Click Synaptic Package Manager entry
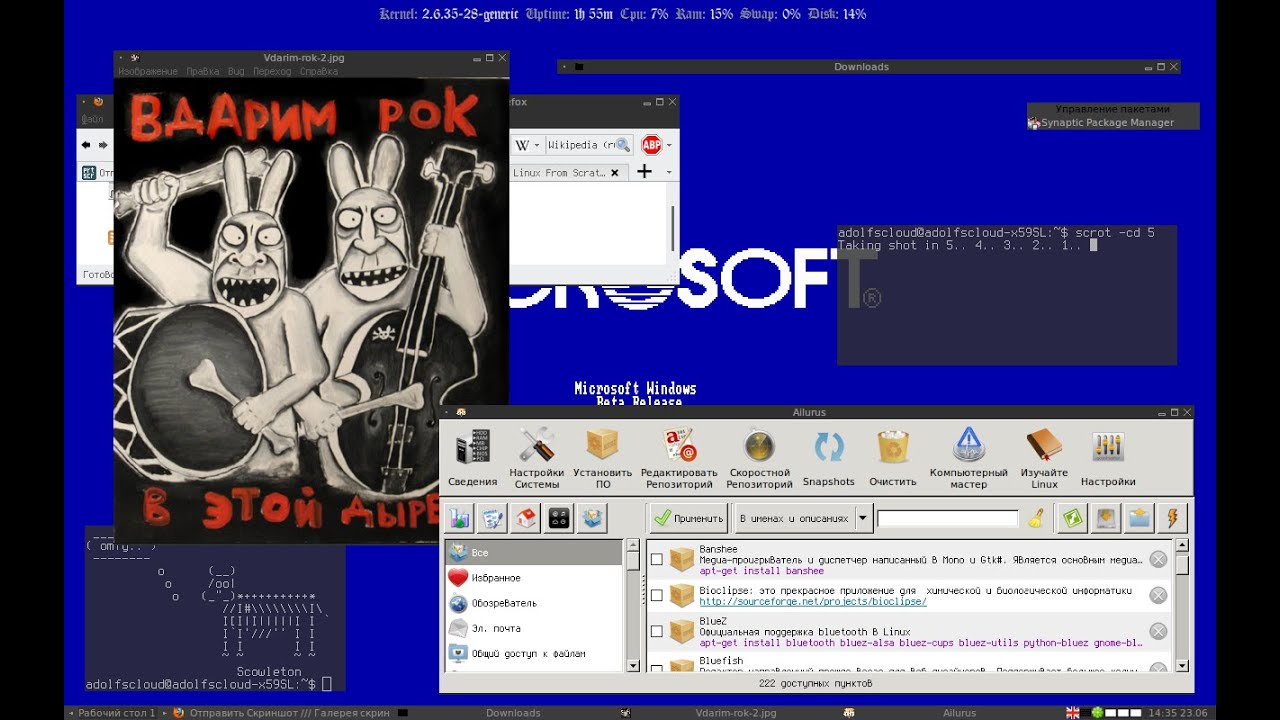The width and height of the screenshot is (1280, 720). (1107, 123)
